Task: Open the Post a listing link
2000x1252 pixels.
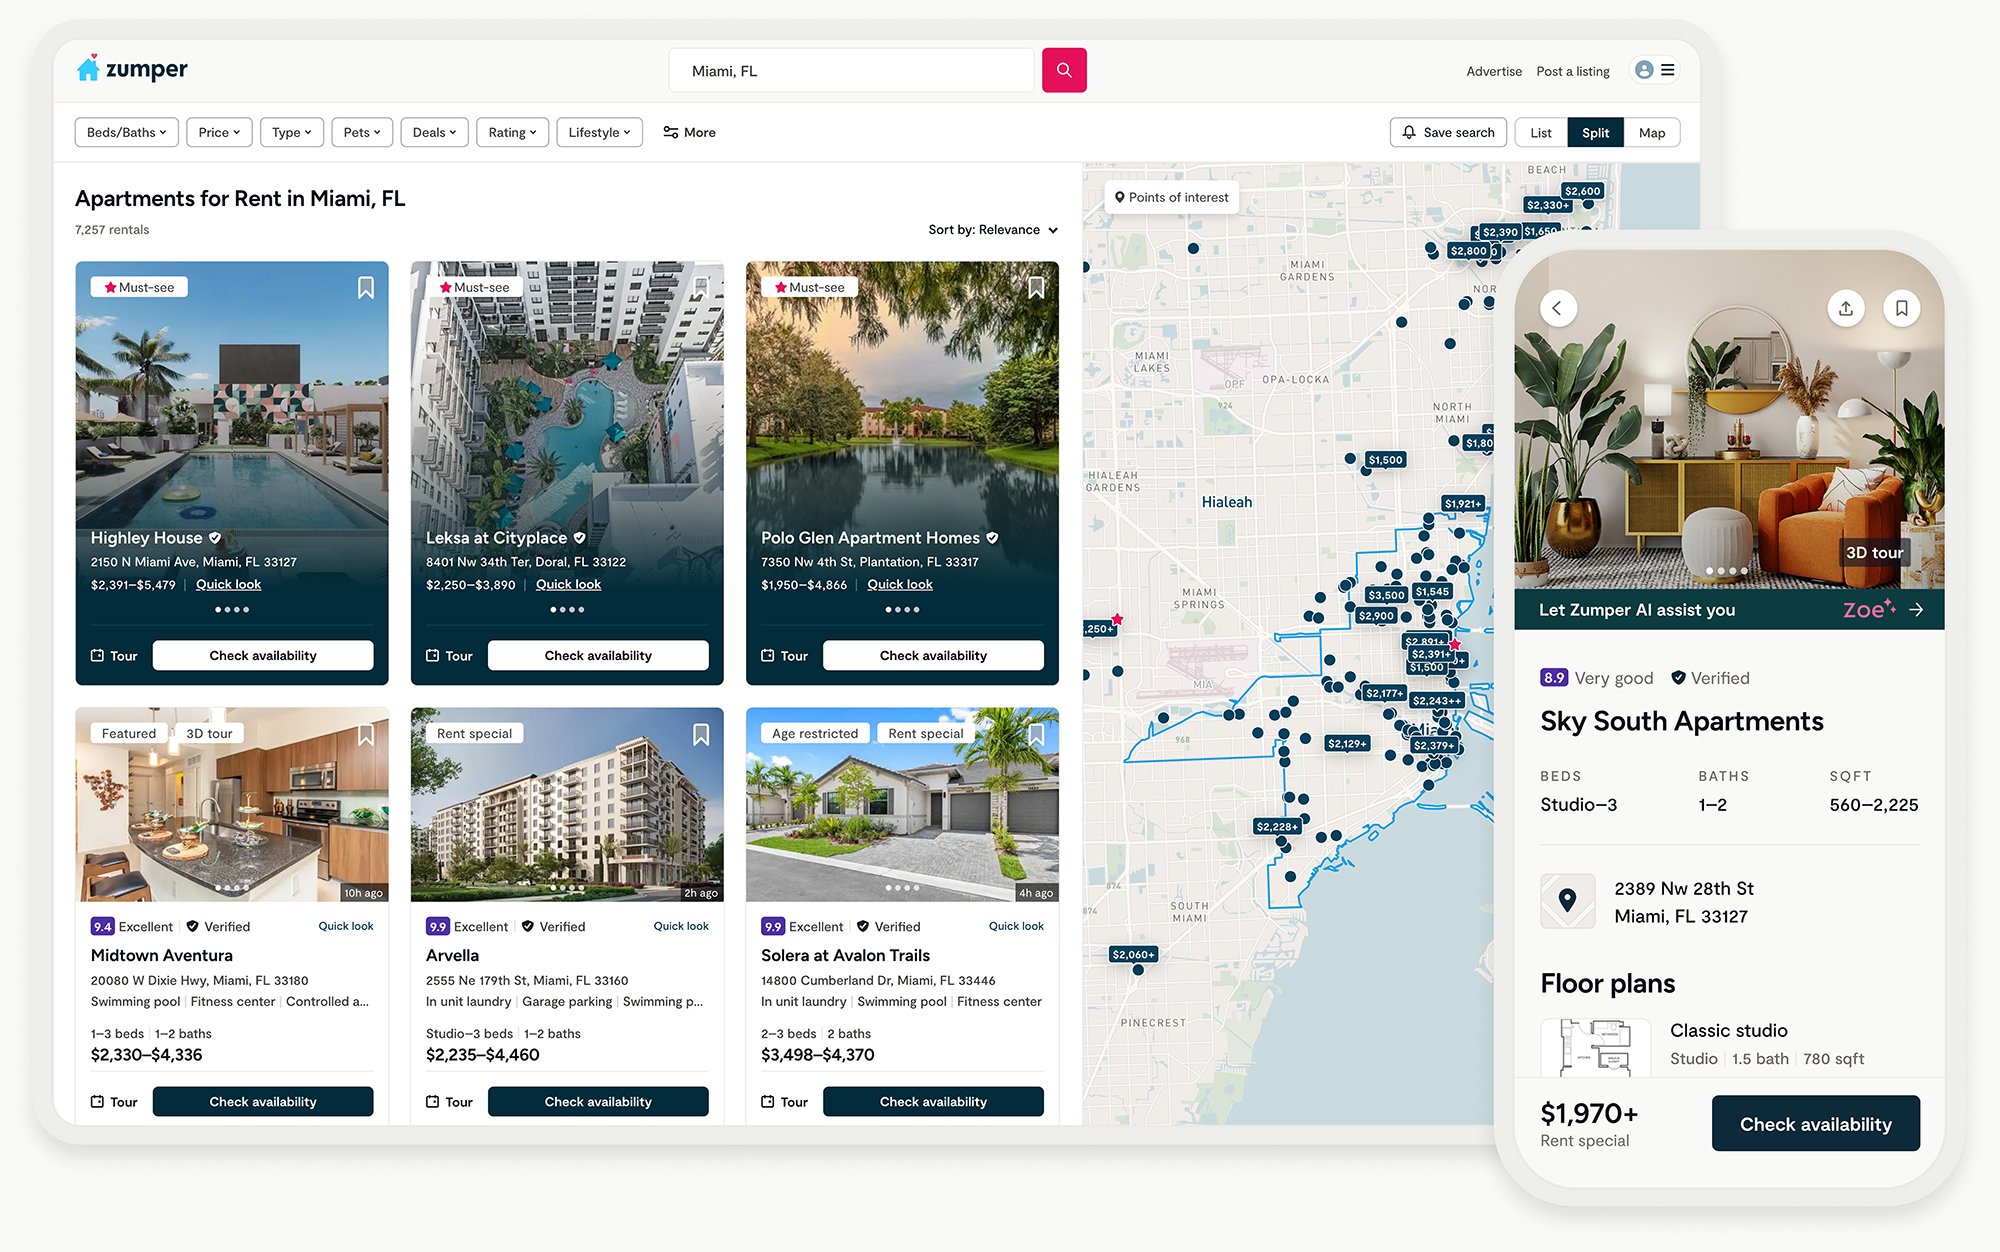Action: tap(1573, 71)
